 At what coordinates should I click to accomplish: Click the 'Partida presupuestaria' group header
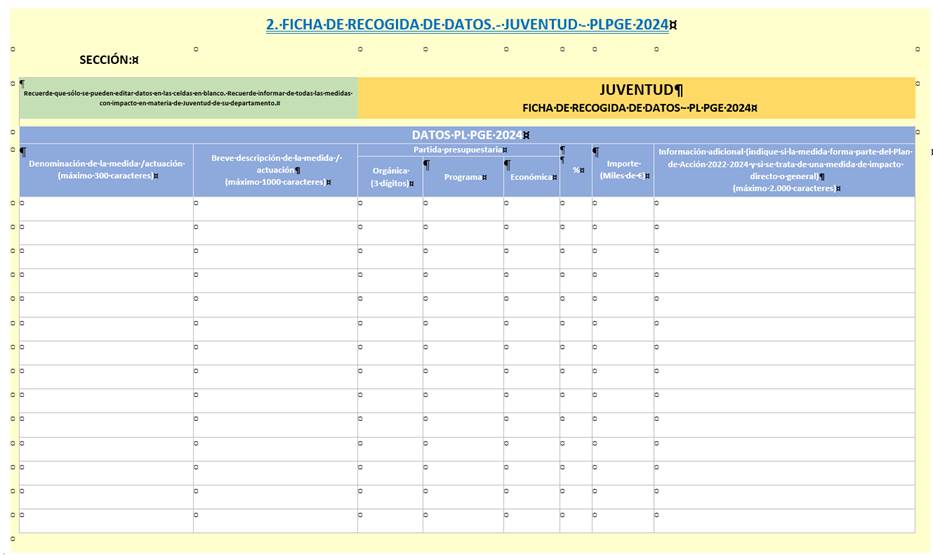458,150
